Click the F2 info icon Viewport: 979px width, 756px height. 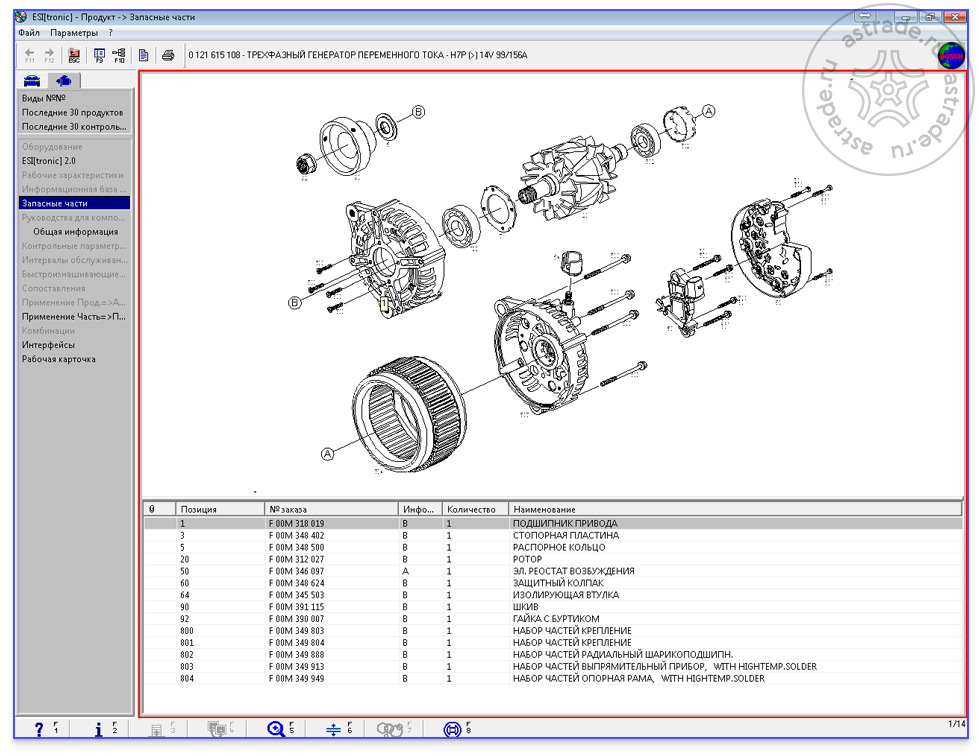click(99, 729)
